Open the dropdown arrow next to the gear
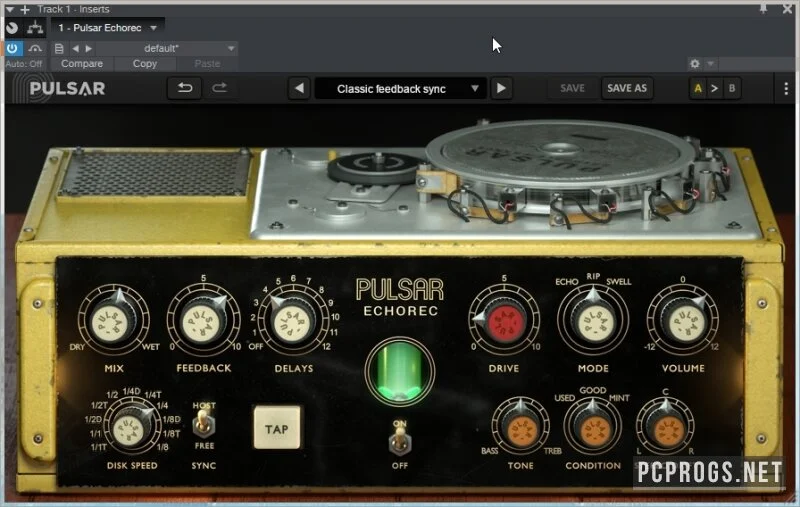Image resolution: width=800 pixels, height=507 pixels. click(710, 64)
